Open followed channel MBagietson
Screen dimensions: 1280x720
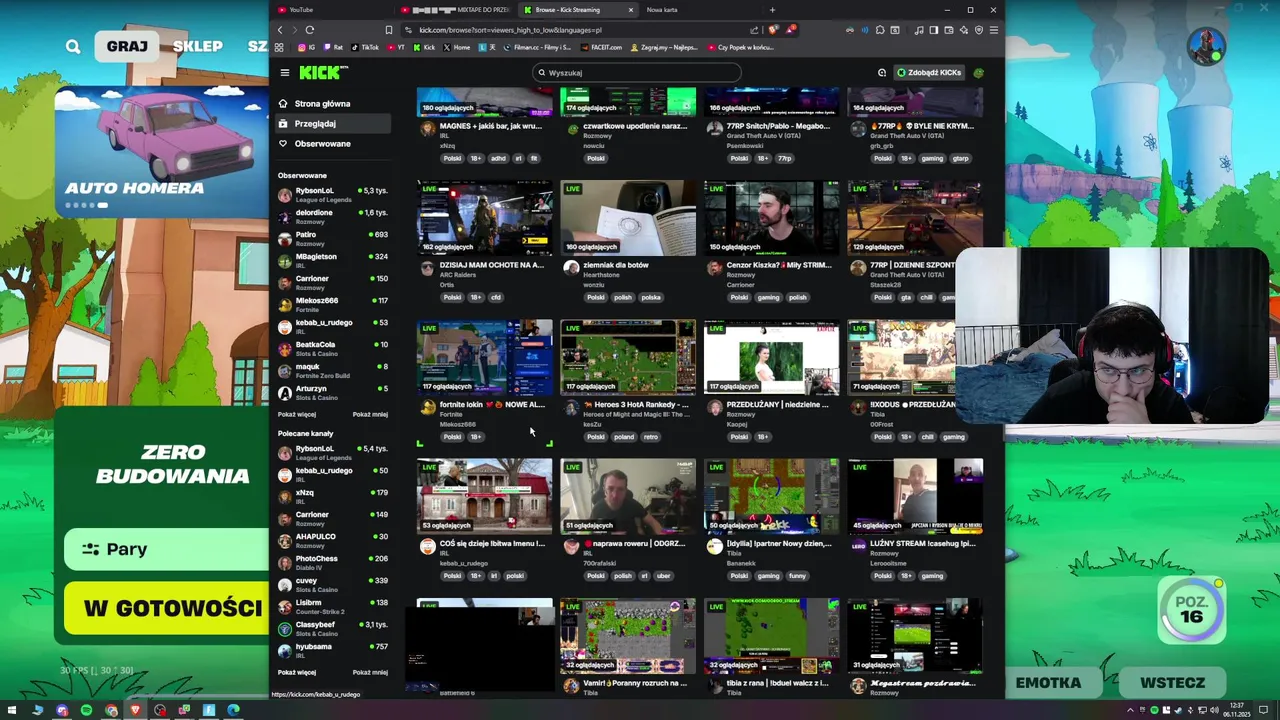pos(333,260)
